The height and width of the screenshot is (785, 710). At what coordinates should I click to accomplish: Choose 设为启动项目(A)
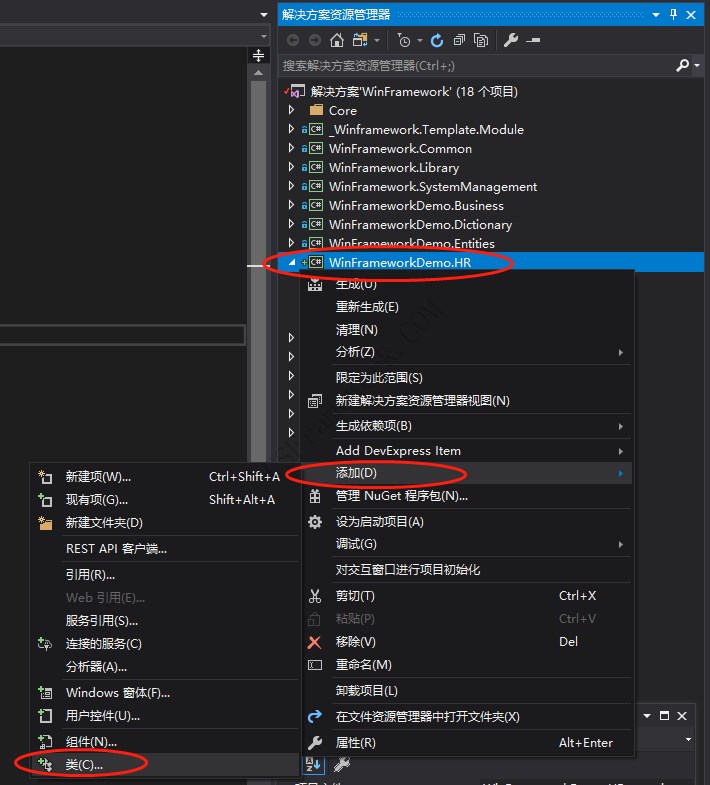click(x=467, y=522)
